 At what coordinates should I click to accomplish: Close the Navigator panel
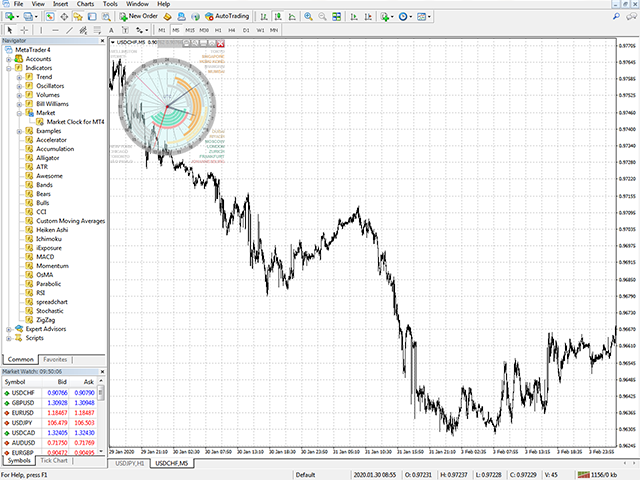[102, 41]
